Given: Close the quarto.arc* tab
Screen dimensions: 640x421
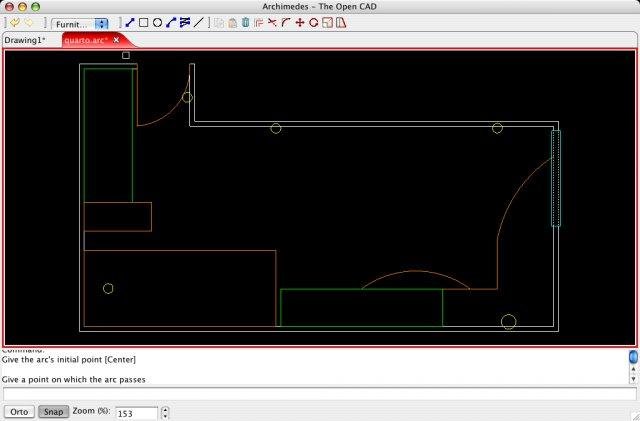Looking at the screenshot, I should (116, 40).
